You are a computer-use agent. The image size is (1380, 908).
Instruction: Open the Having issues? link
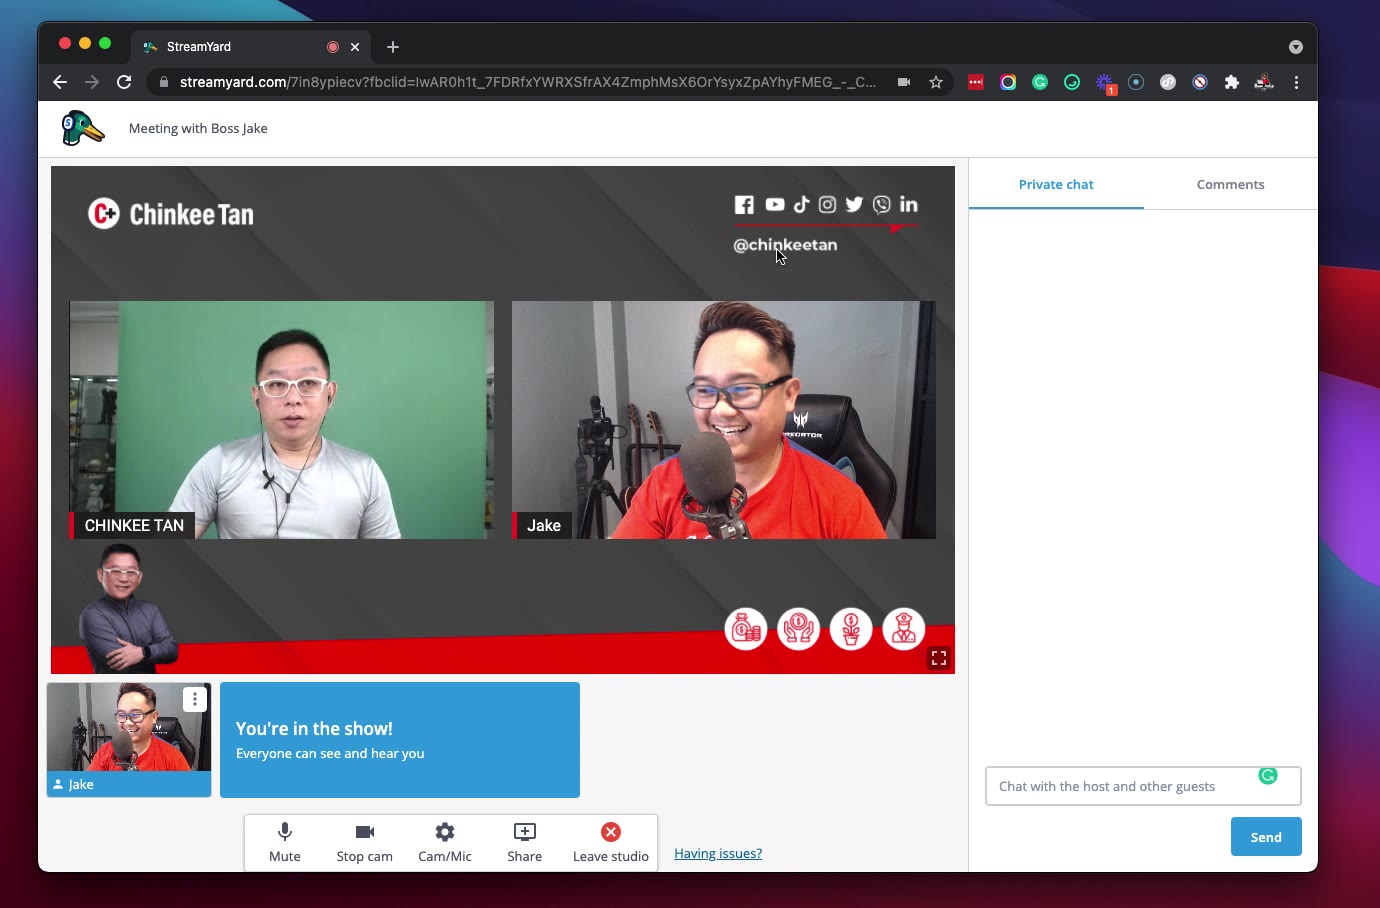[x=718, y=853]
